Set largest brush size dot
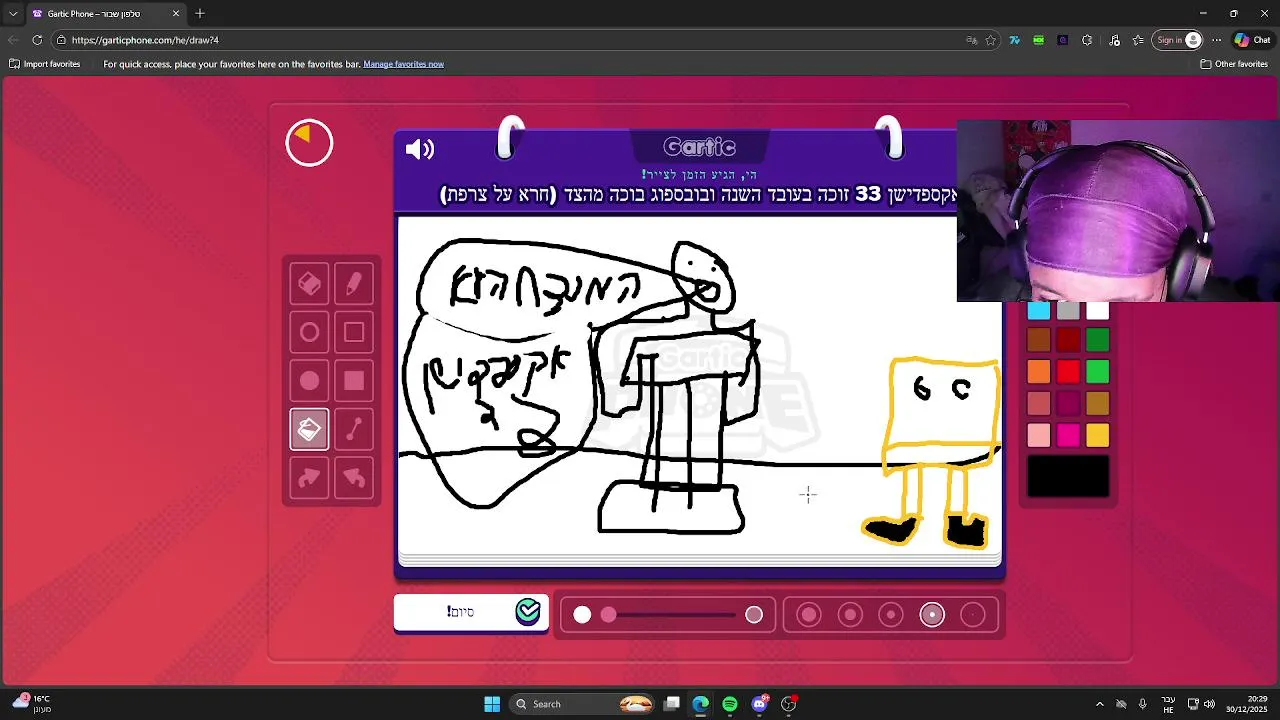 (754, 615)
